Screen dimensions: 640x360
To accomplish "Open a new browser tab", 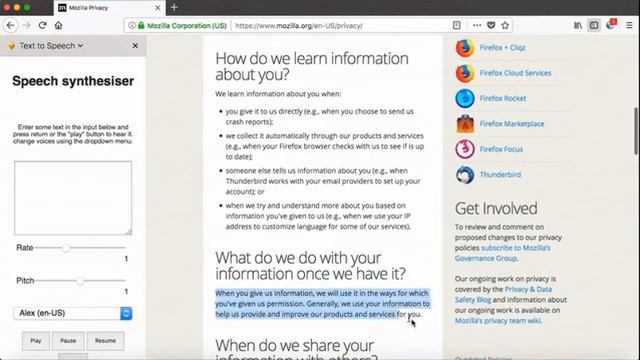I will 174,7.
